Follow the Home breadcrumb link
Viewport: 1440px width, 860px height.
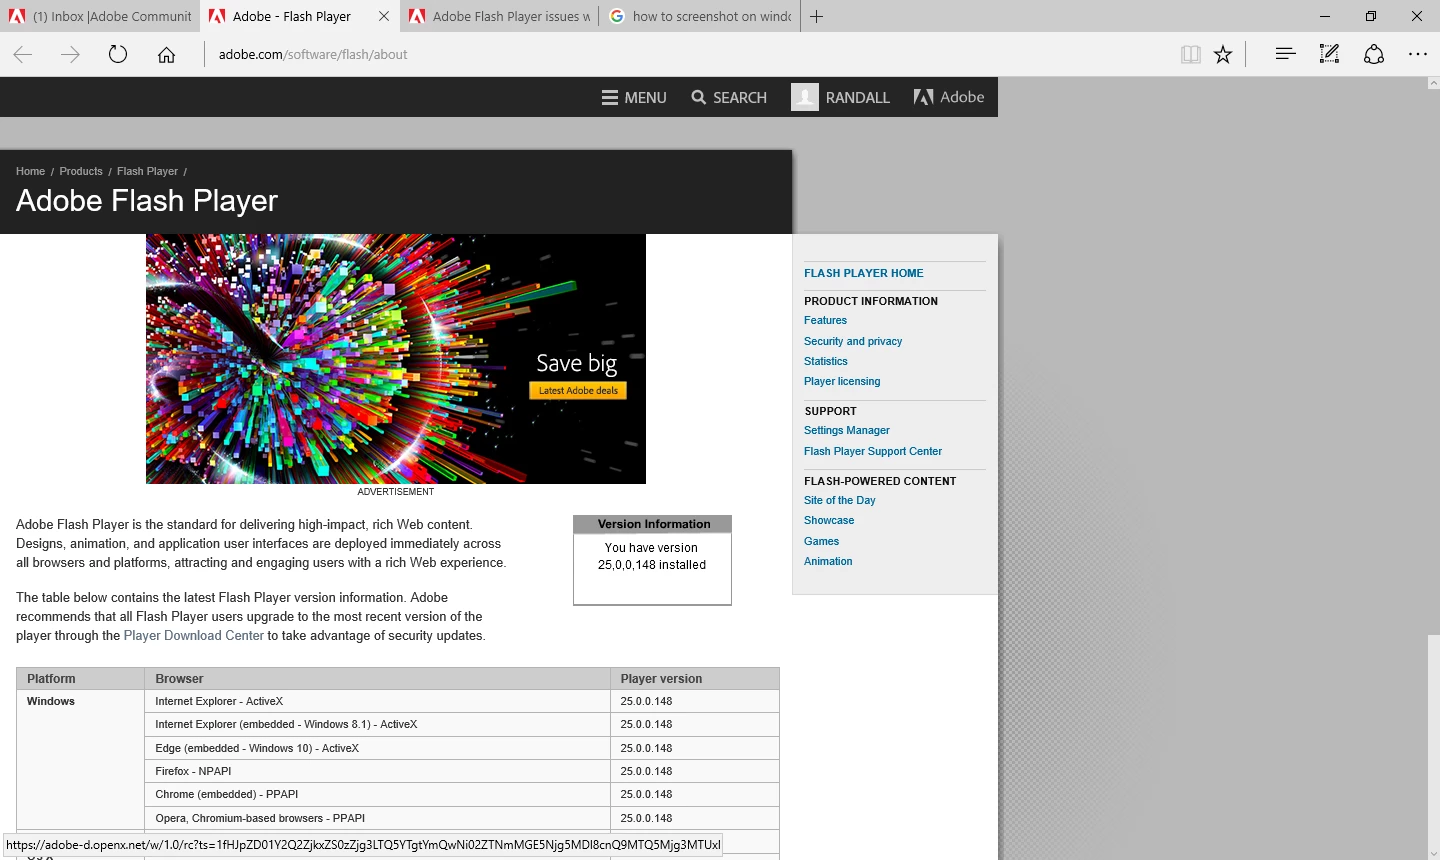coord(30,171)
